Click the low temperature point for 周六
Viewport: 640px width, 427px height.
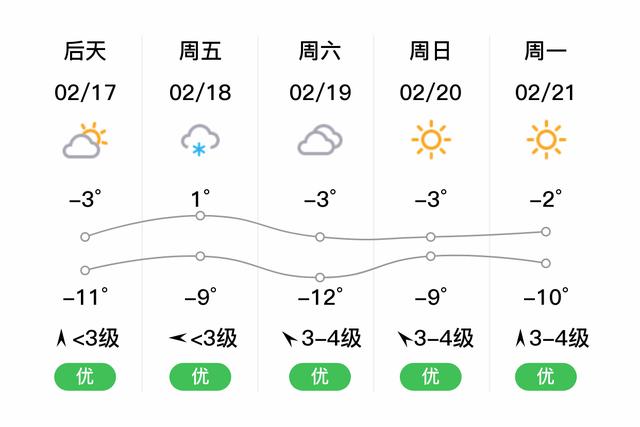coord(320,278)
